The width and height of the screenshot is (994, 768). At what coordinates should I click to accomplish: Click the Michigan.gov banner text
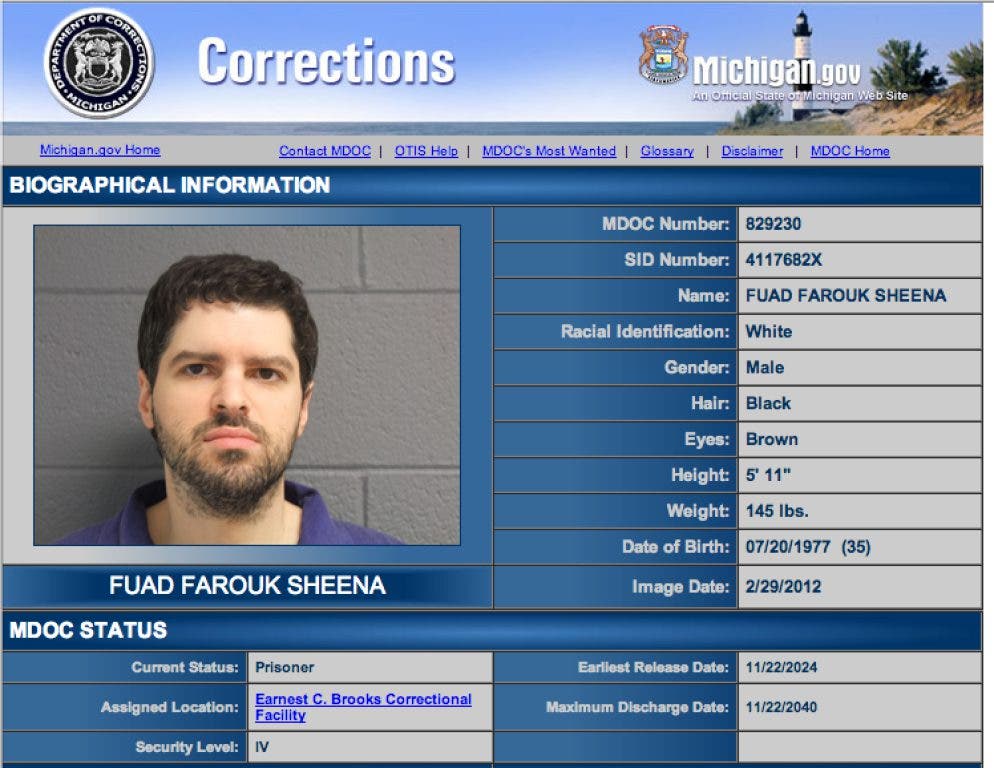click(777, 70)
